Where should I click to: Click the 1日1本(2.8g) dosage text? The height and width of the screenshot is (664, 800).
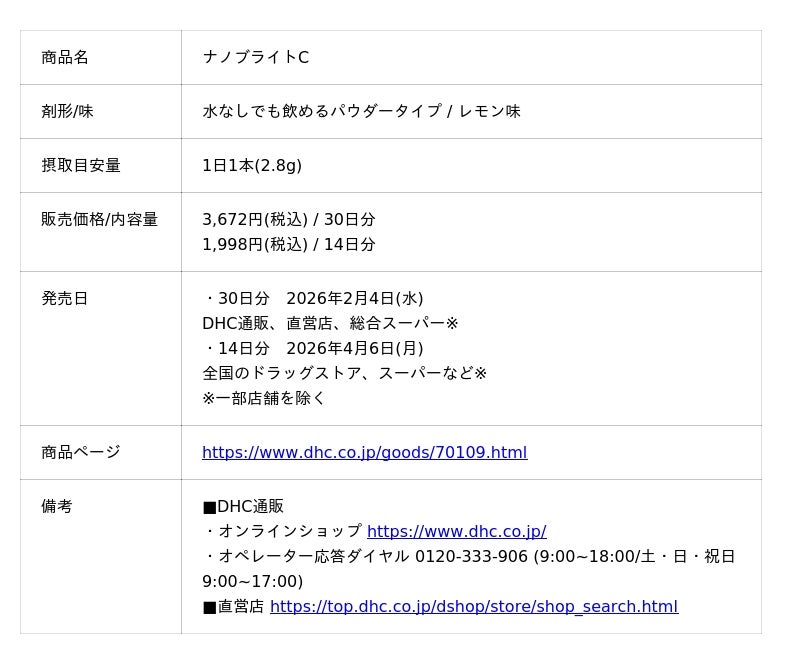[252, 166]
